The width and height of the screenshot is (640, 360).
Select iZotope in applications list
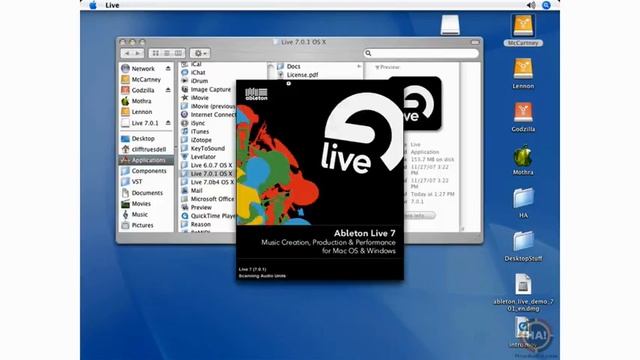[196, 140]
